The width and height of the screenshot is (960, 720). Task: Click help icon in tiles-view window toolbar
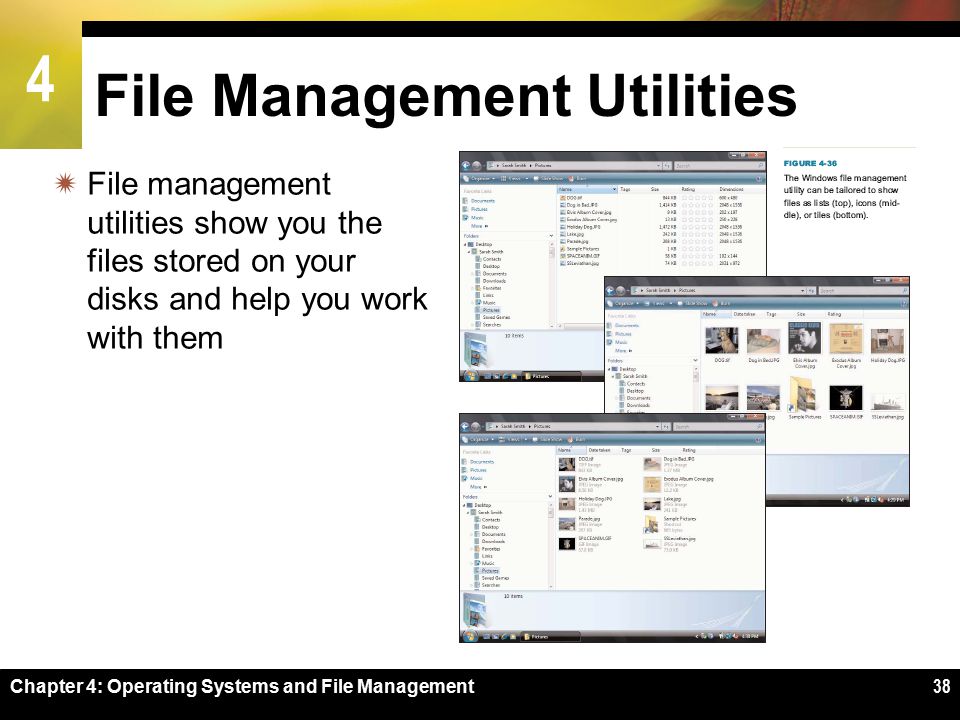pyautogui.click(x=759, y=440)
